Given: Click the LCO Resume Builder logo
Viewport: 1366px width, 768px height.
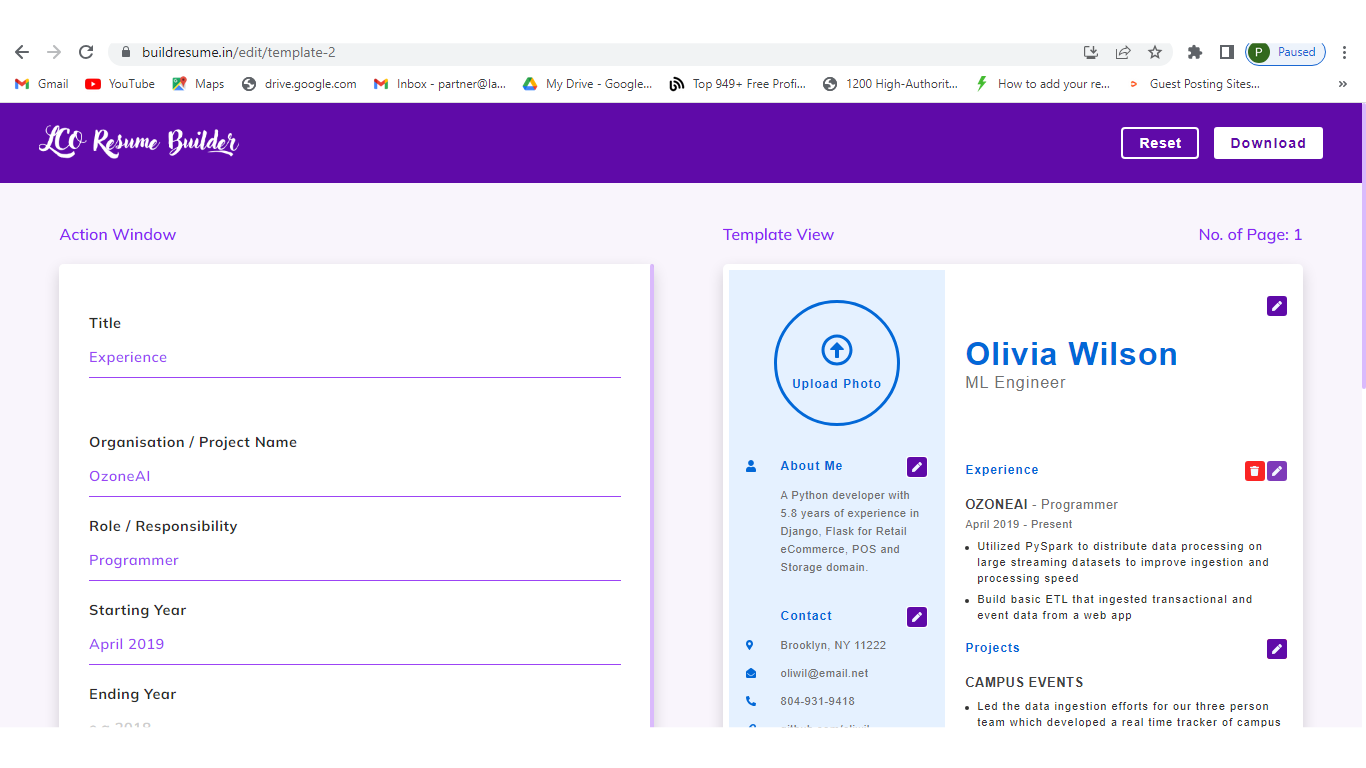Looking at the screenshot, I should pos(139,142).
